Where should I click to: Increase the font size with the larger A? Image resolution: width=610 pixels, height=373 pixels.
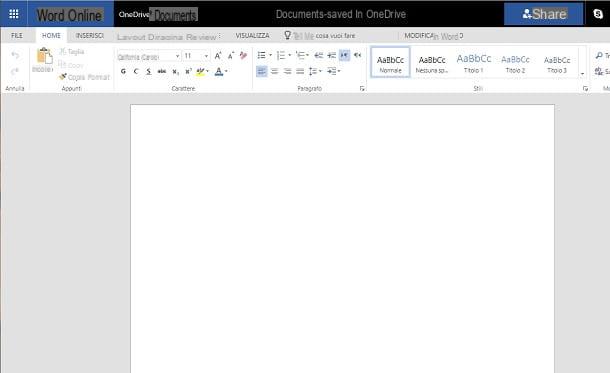[218, 56]
